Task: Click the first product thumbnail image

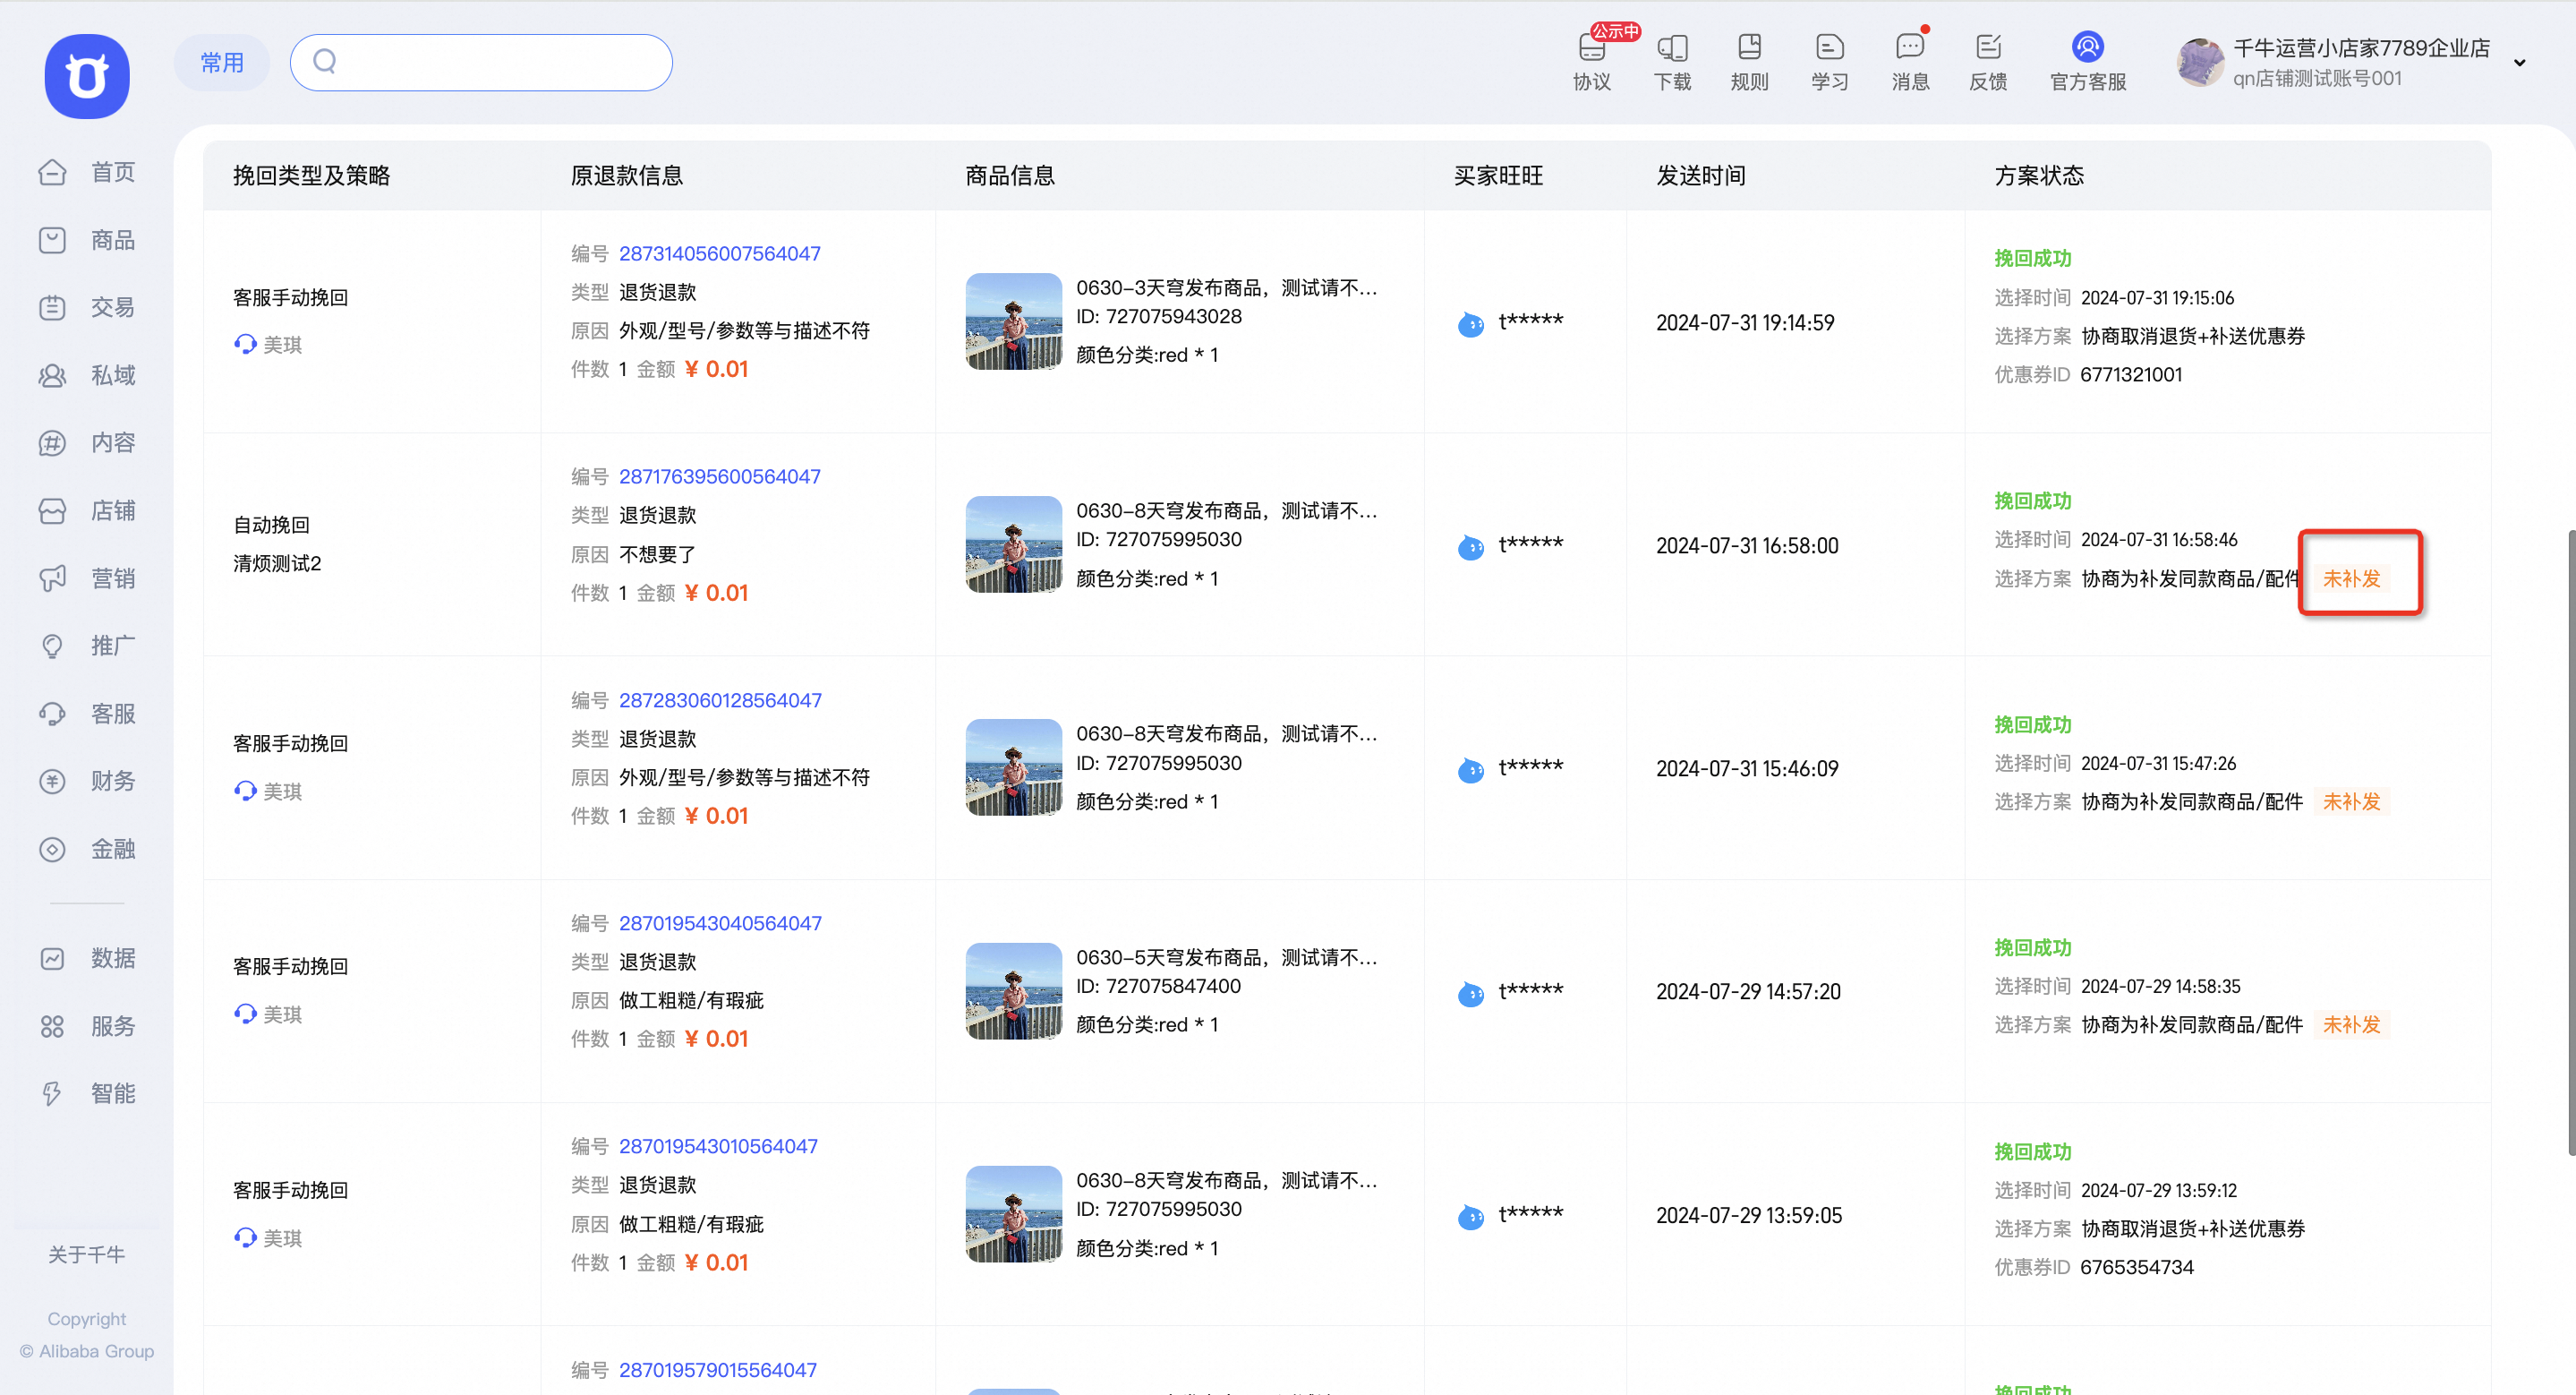Action: (1013, 321)
